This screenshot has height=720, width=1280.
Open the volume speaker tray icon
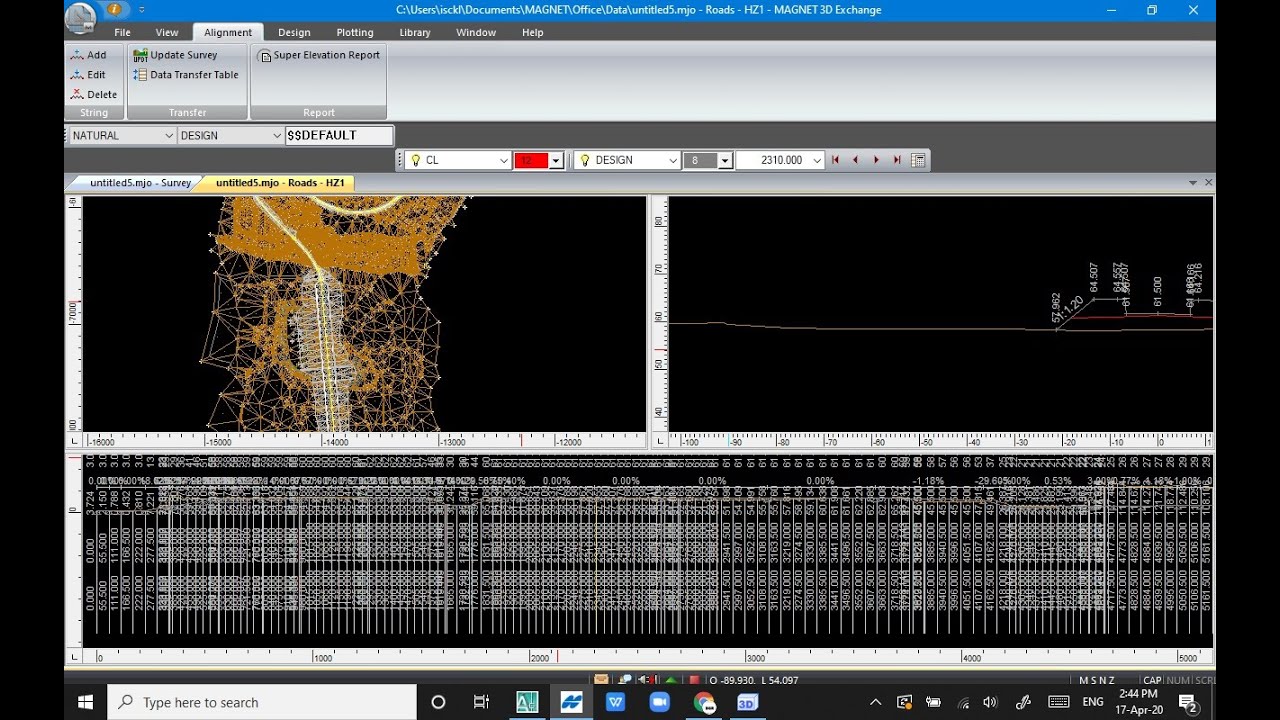[991, 702]
